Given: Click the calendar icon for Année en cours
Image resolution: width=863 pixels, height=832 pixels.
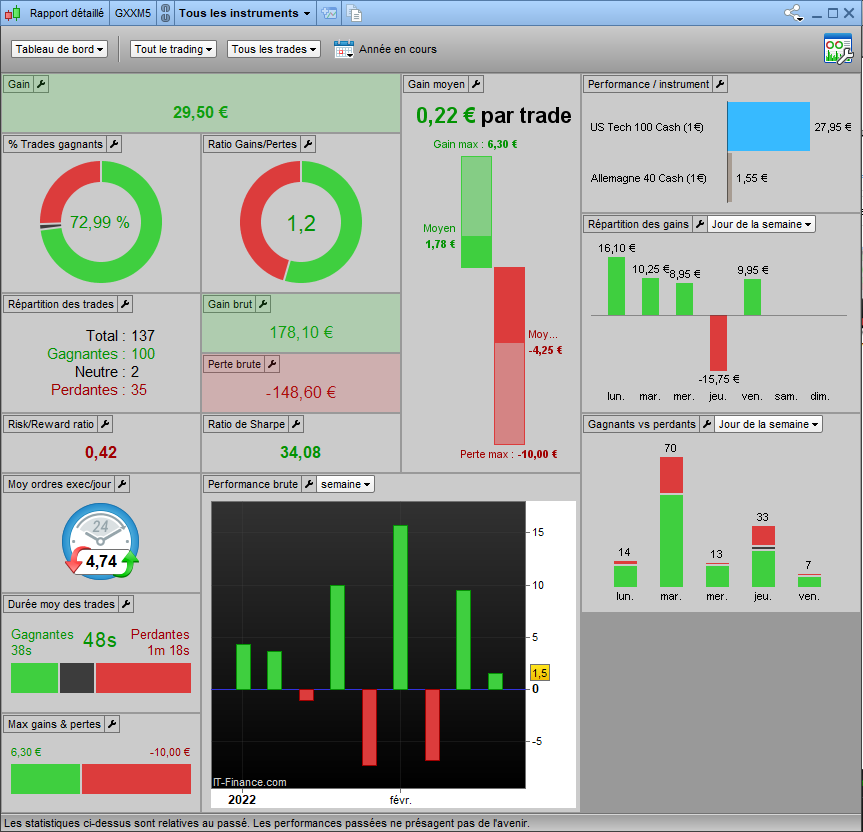Looking at the screenshot, I should (x=344, y=50).
